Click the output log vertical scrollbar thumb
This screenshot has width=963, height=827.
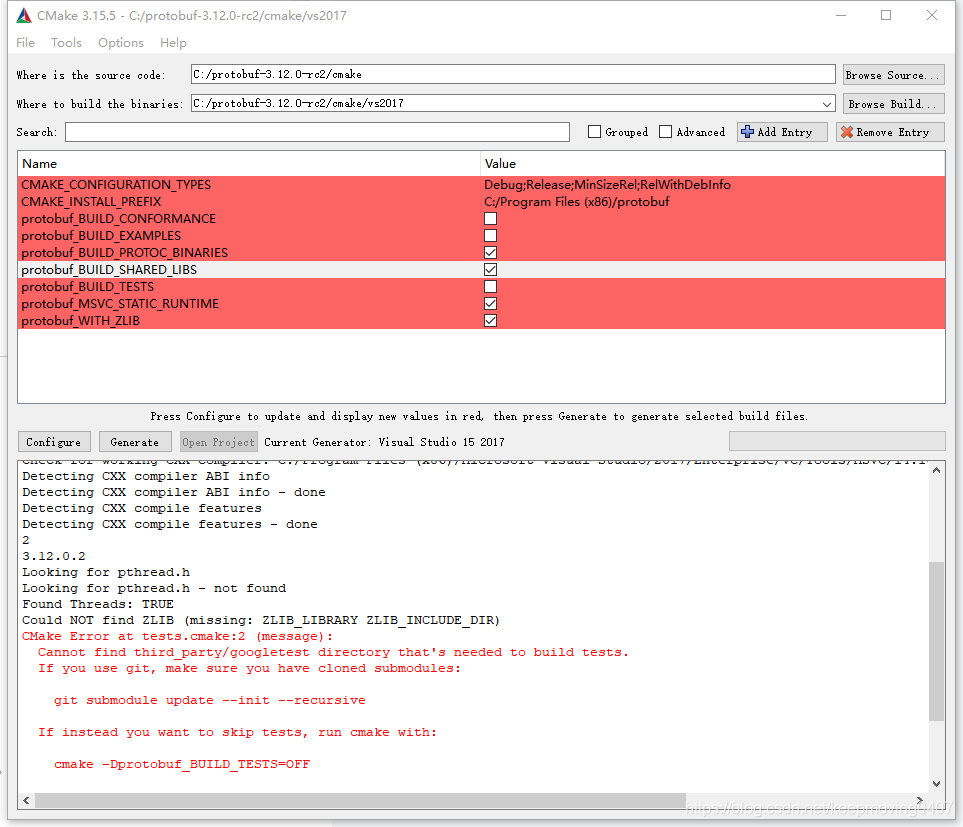click(936, 641)
